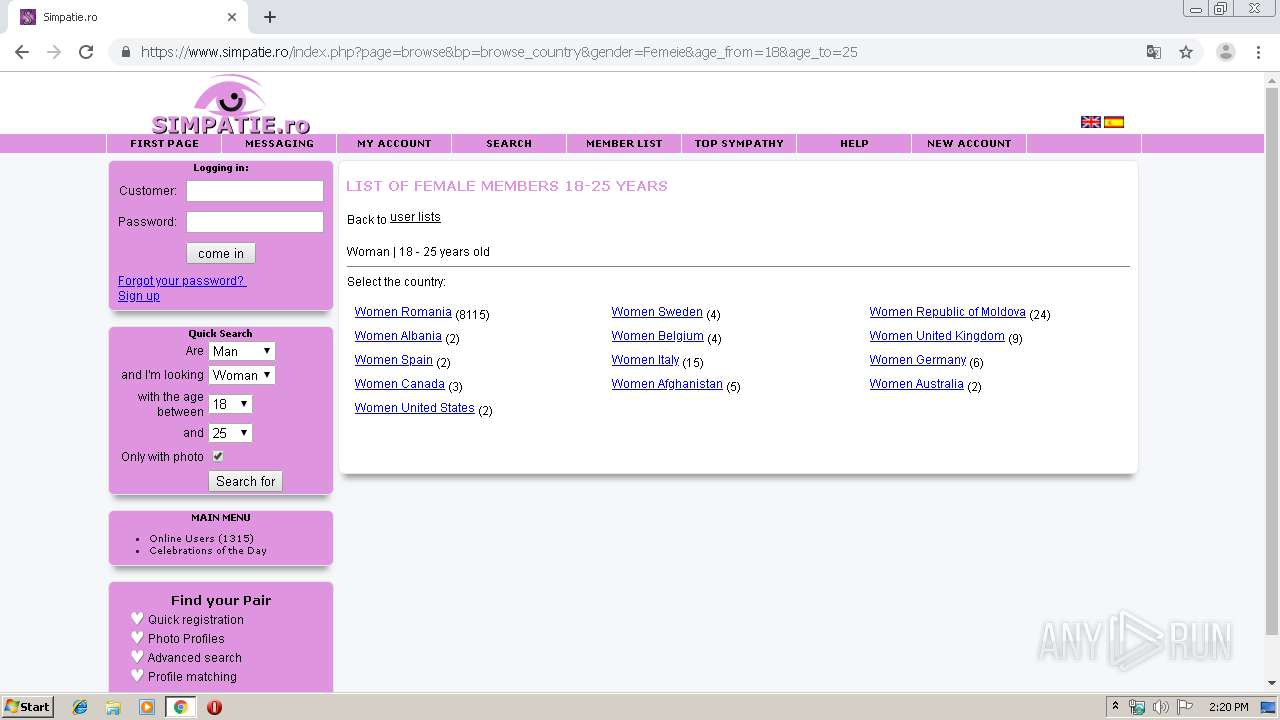Screen dimensions: 1280x720
Task: Switch site language to Spanish flag
Action: click(1114, 122)
